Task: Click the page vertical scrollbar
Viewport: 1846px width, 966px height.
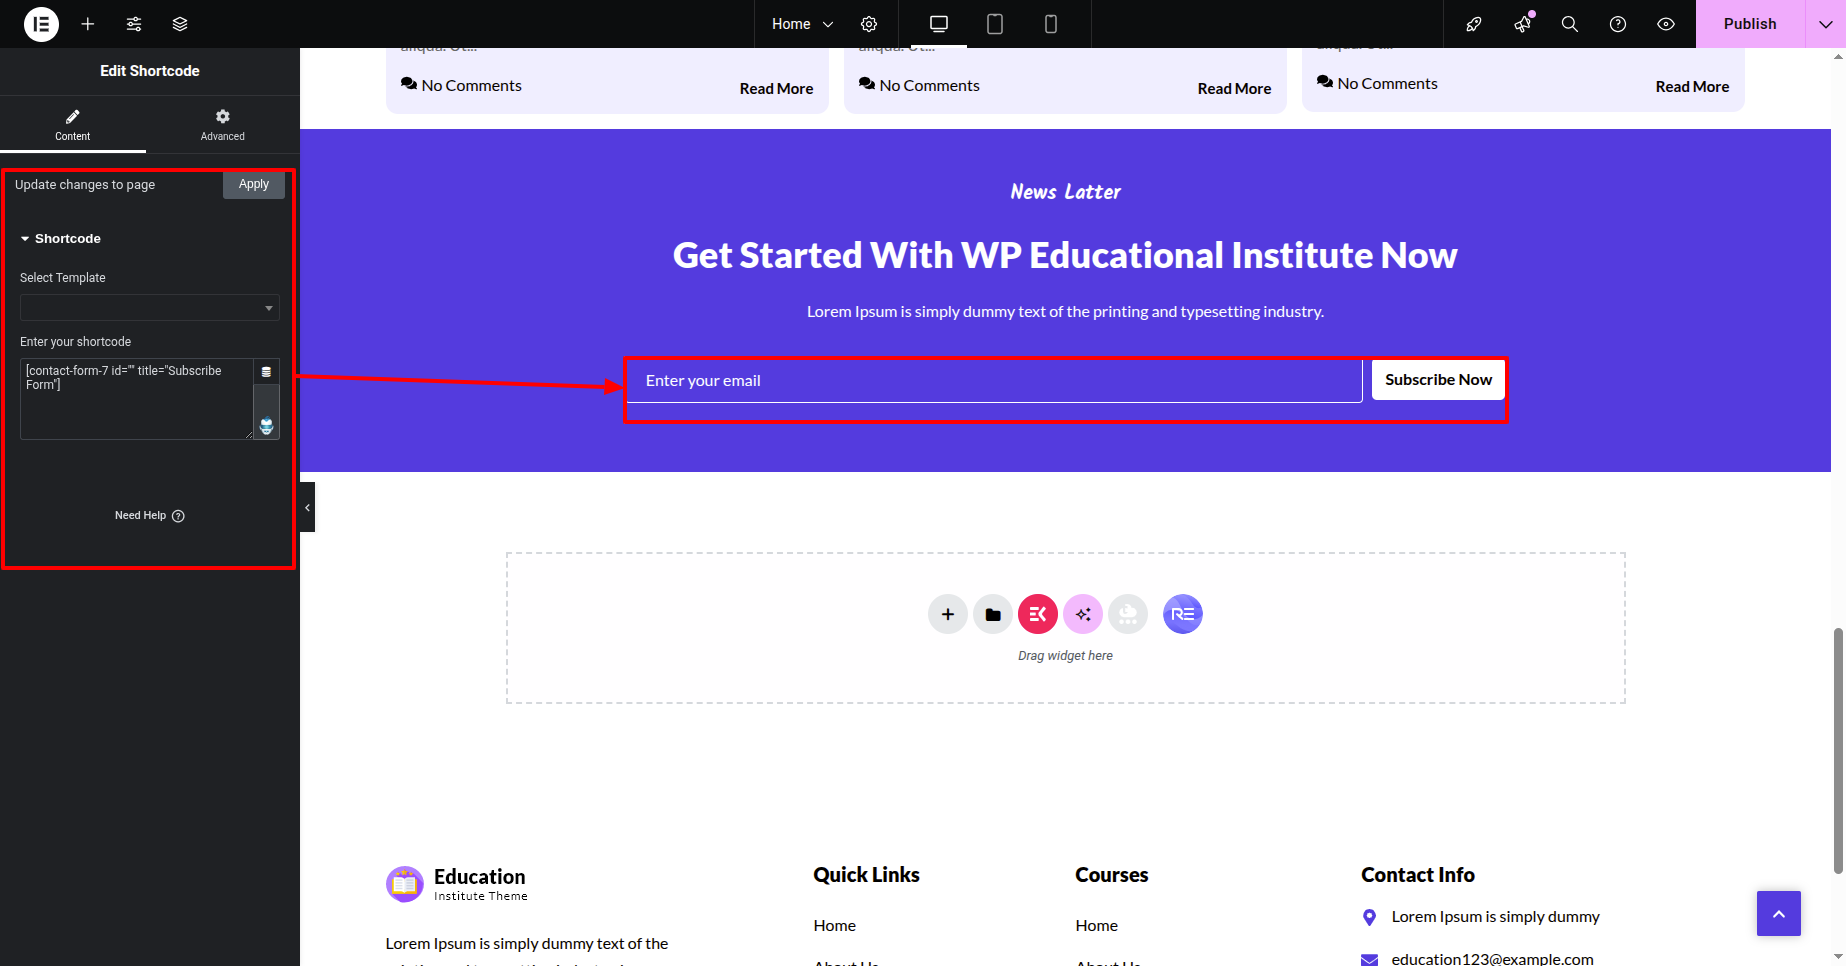Action: [1838, 751]
